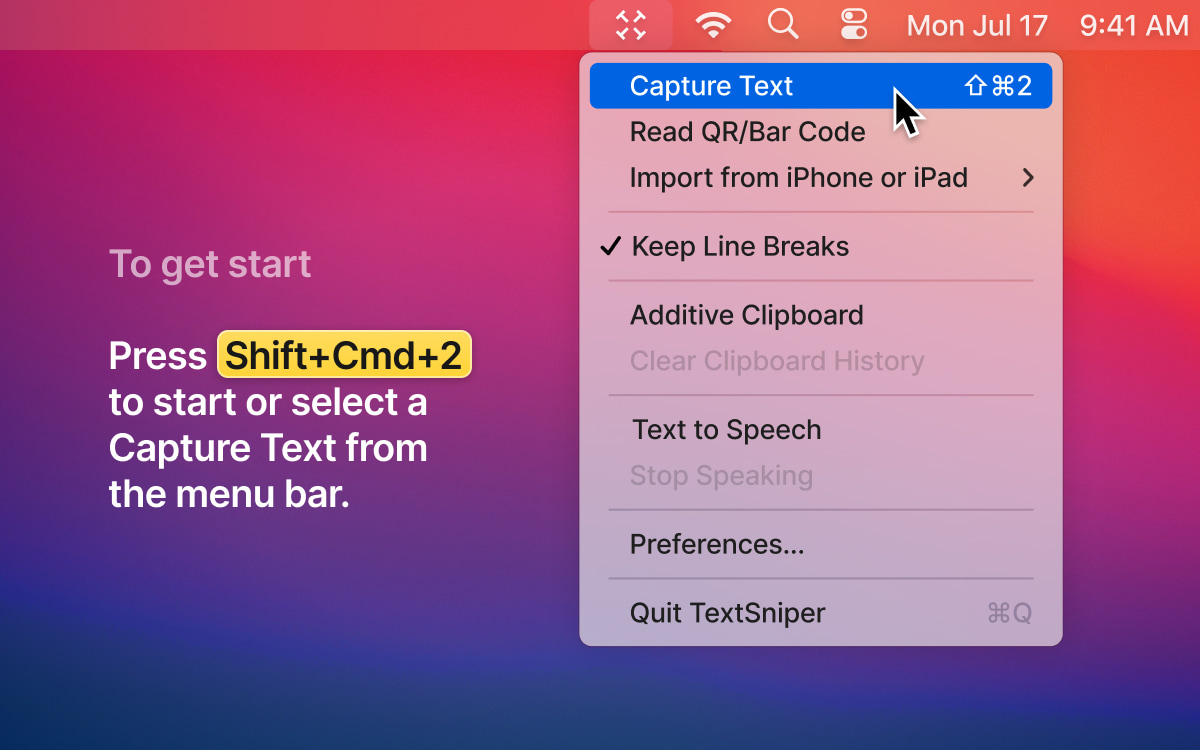Quit TextSniper from the menu
This screenshot has height=750, width=1200.
click(x=821, y=613)
